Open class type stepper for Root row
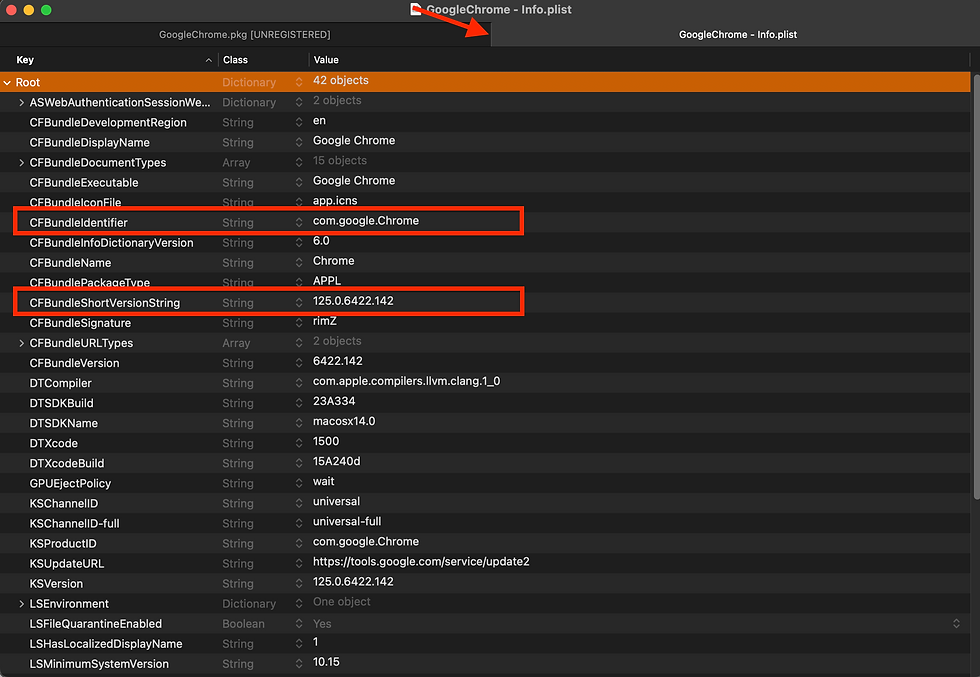The height and width of the screenshot is (677, 980). pos(299,83)
